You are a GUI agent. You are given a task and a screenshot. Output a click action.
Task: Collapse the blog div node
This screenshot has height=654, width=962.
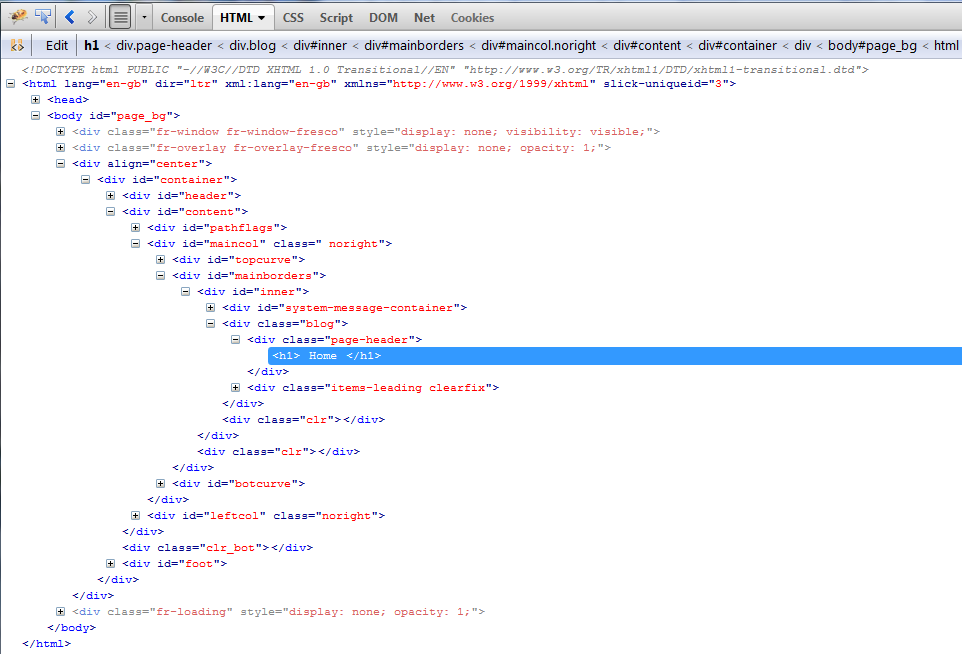210,323
